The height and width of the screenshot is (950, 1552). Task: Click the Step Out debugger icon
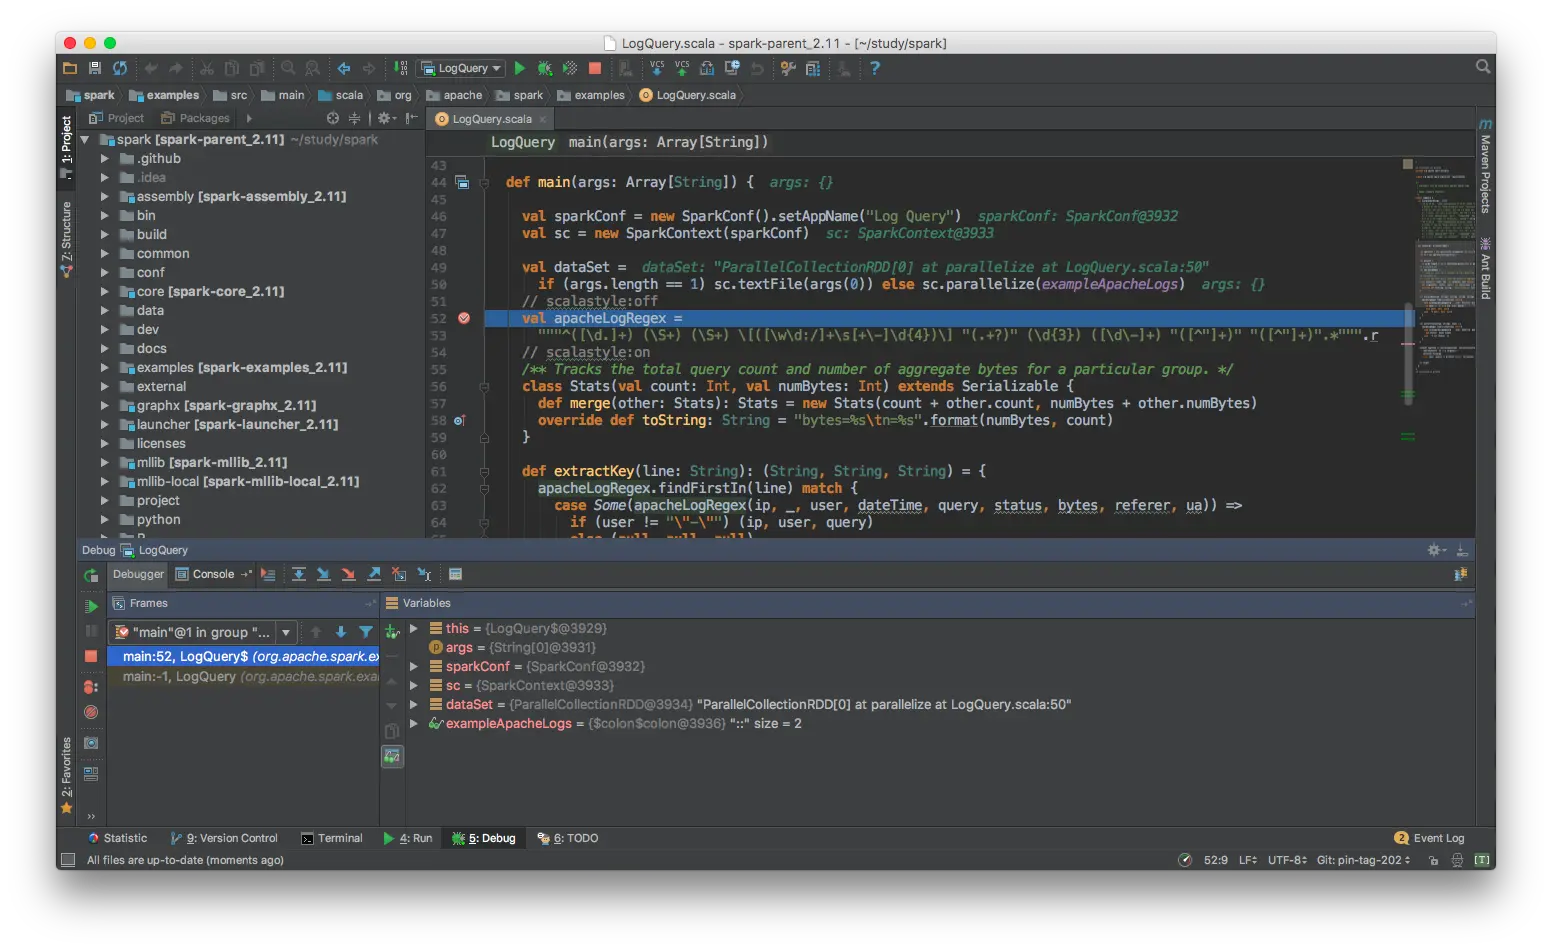[x=375, y=574]
